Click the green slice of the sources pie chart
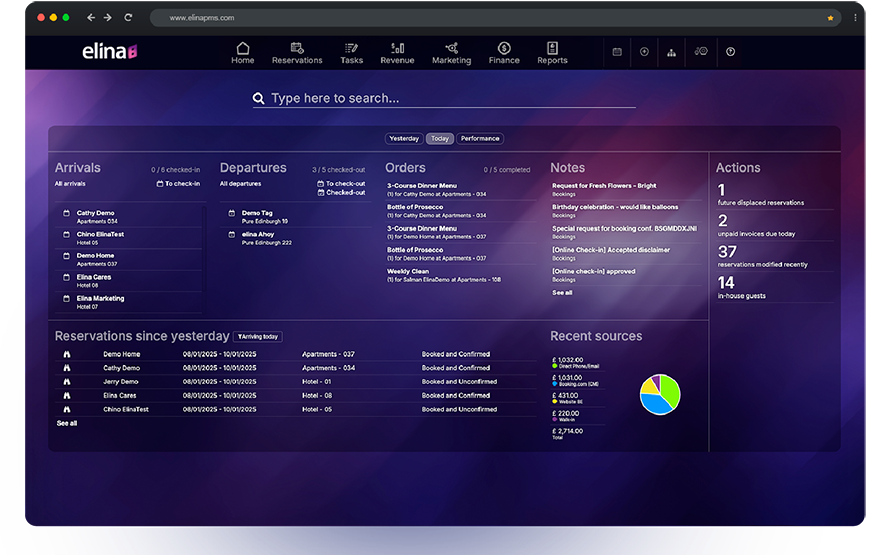 (x=669, y=387)
